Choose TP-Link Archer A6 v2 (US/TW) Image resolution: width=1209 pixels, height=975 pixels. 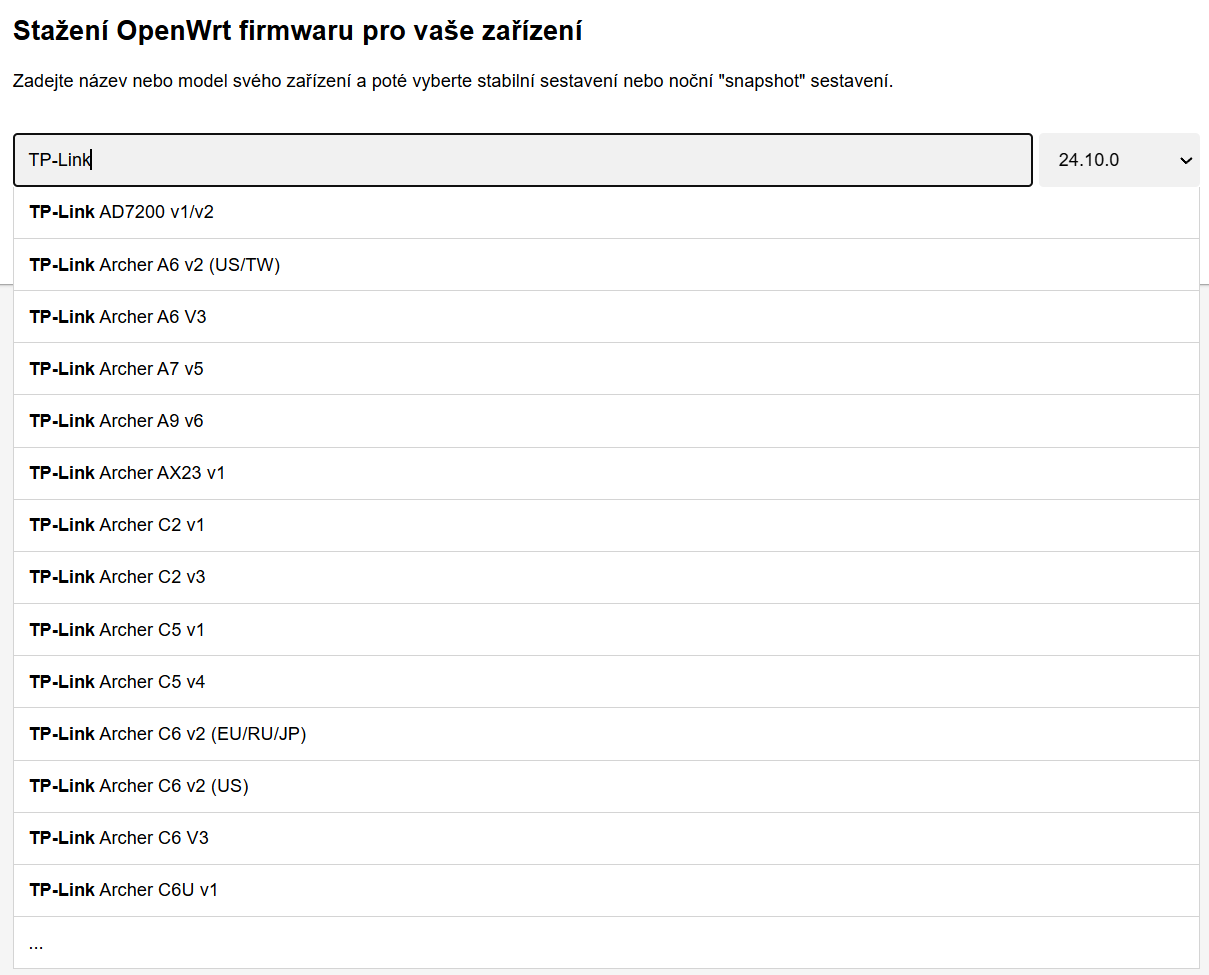(x=155, y=265)
